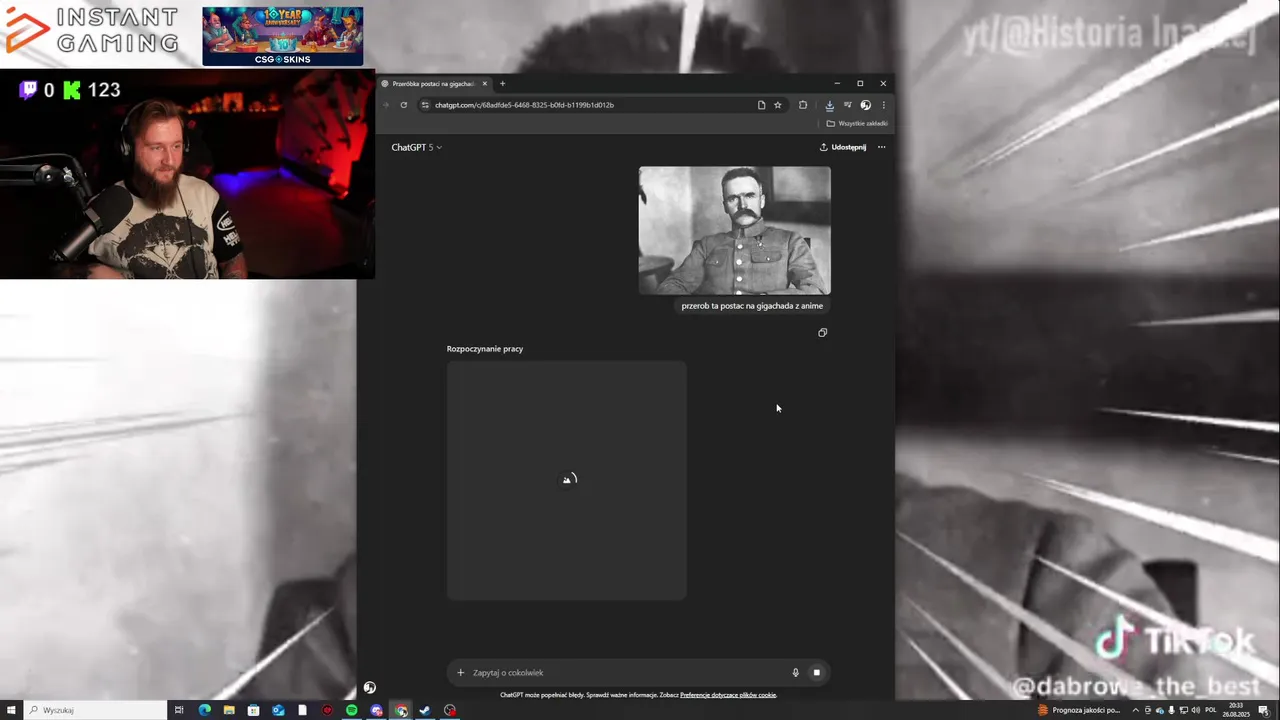Open the notification center icon
Viewport: 1280px width, 720px height.
tap(1264, 710)
